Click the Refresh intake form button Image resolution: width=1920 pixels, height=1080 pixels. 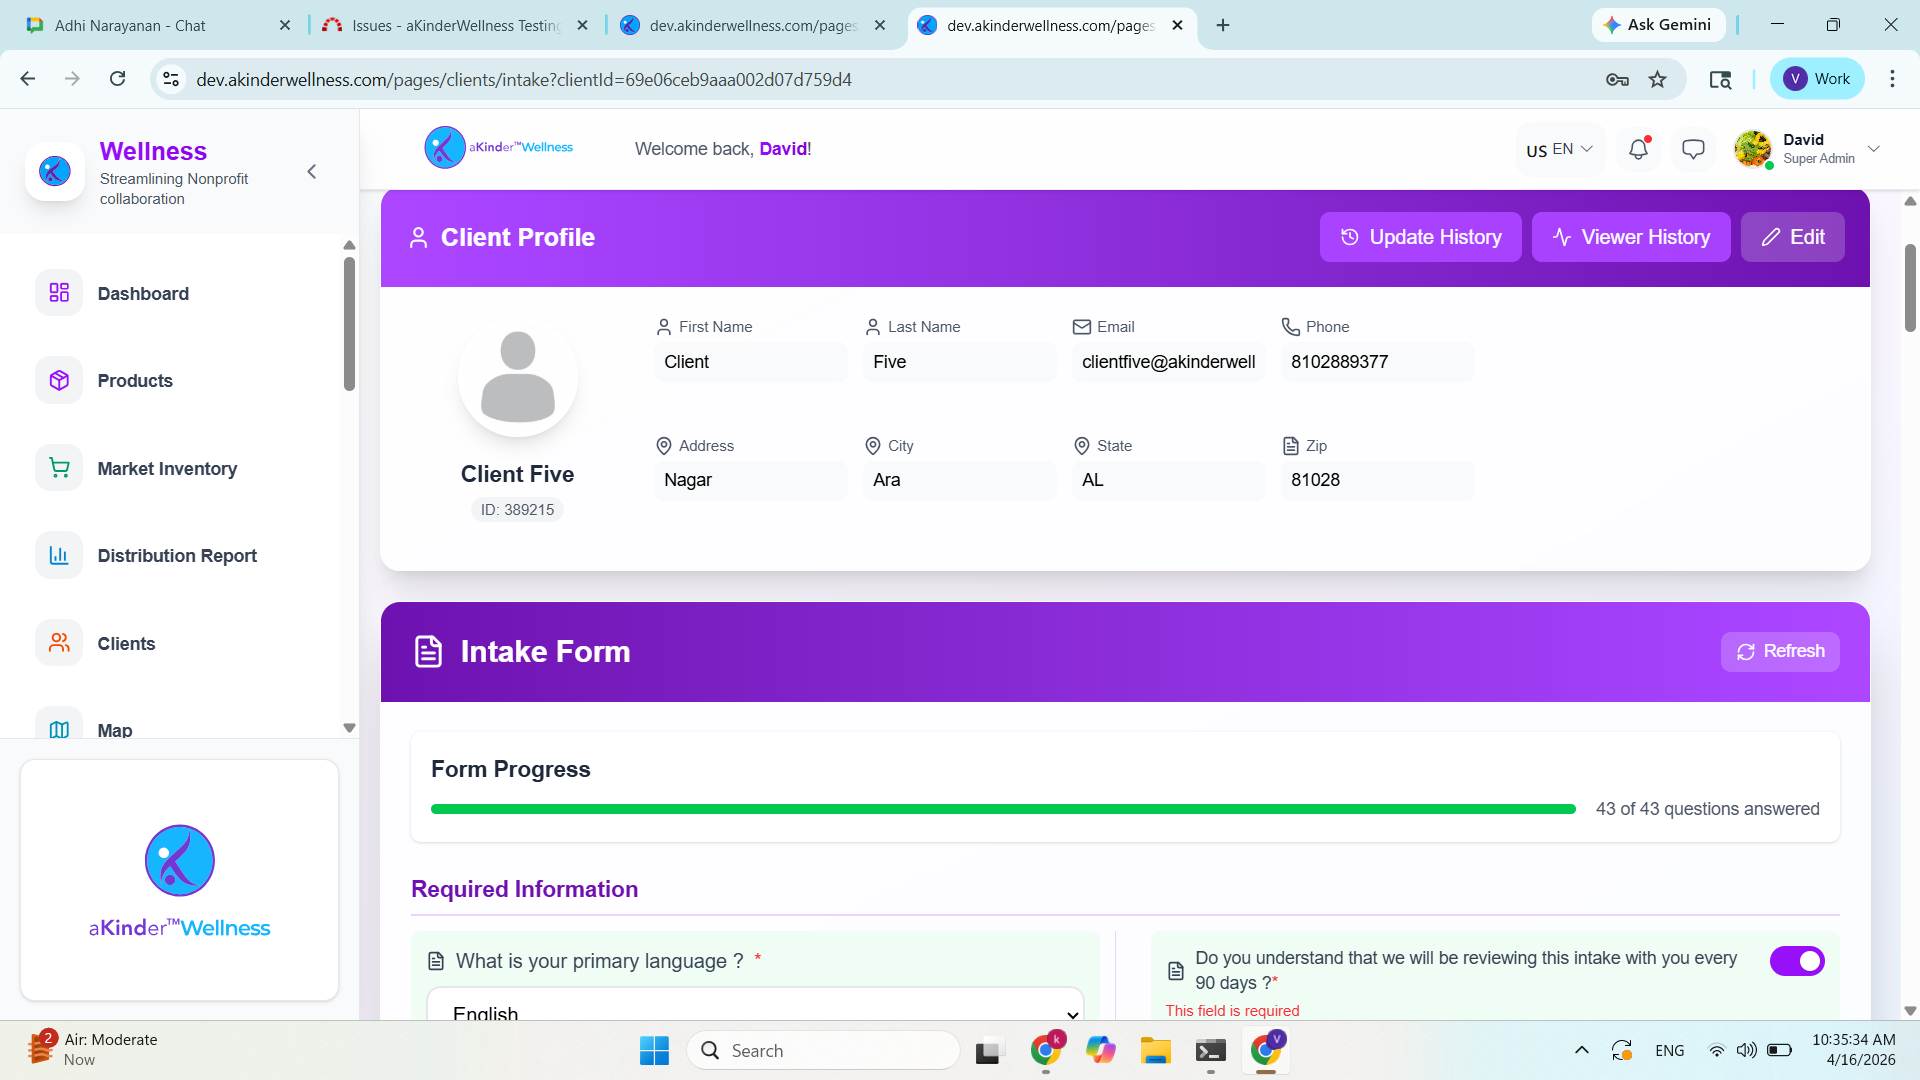(1780, 651)
